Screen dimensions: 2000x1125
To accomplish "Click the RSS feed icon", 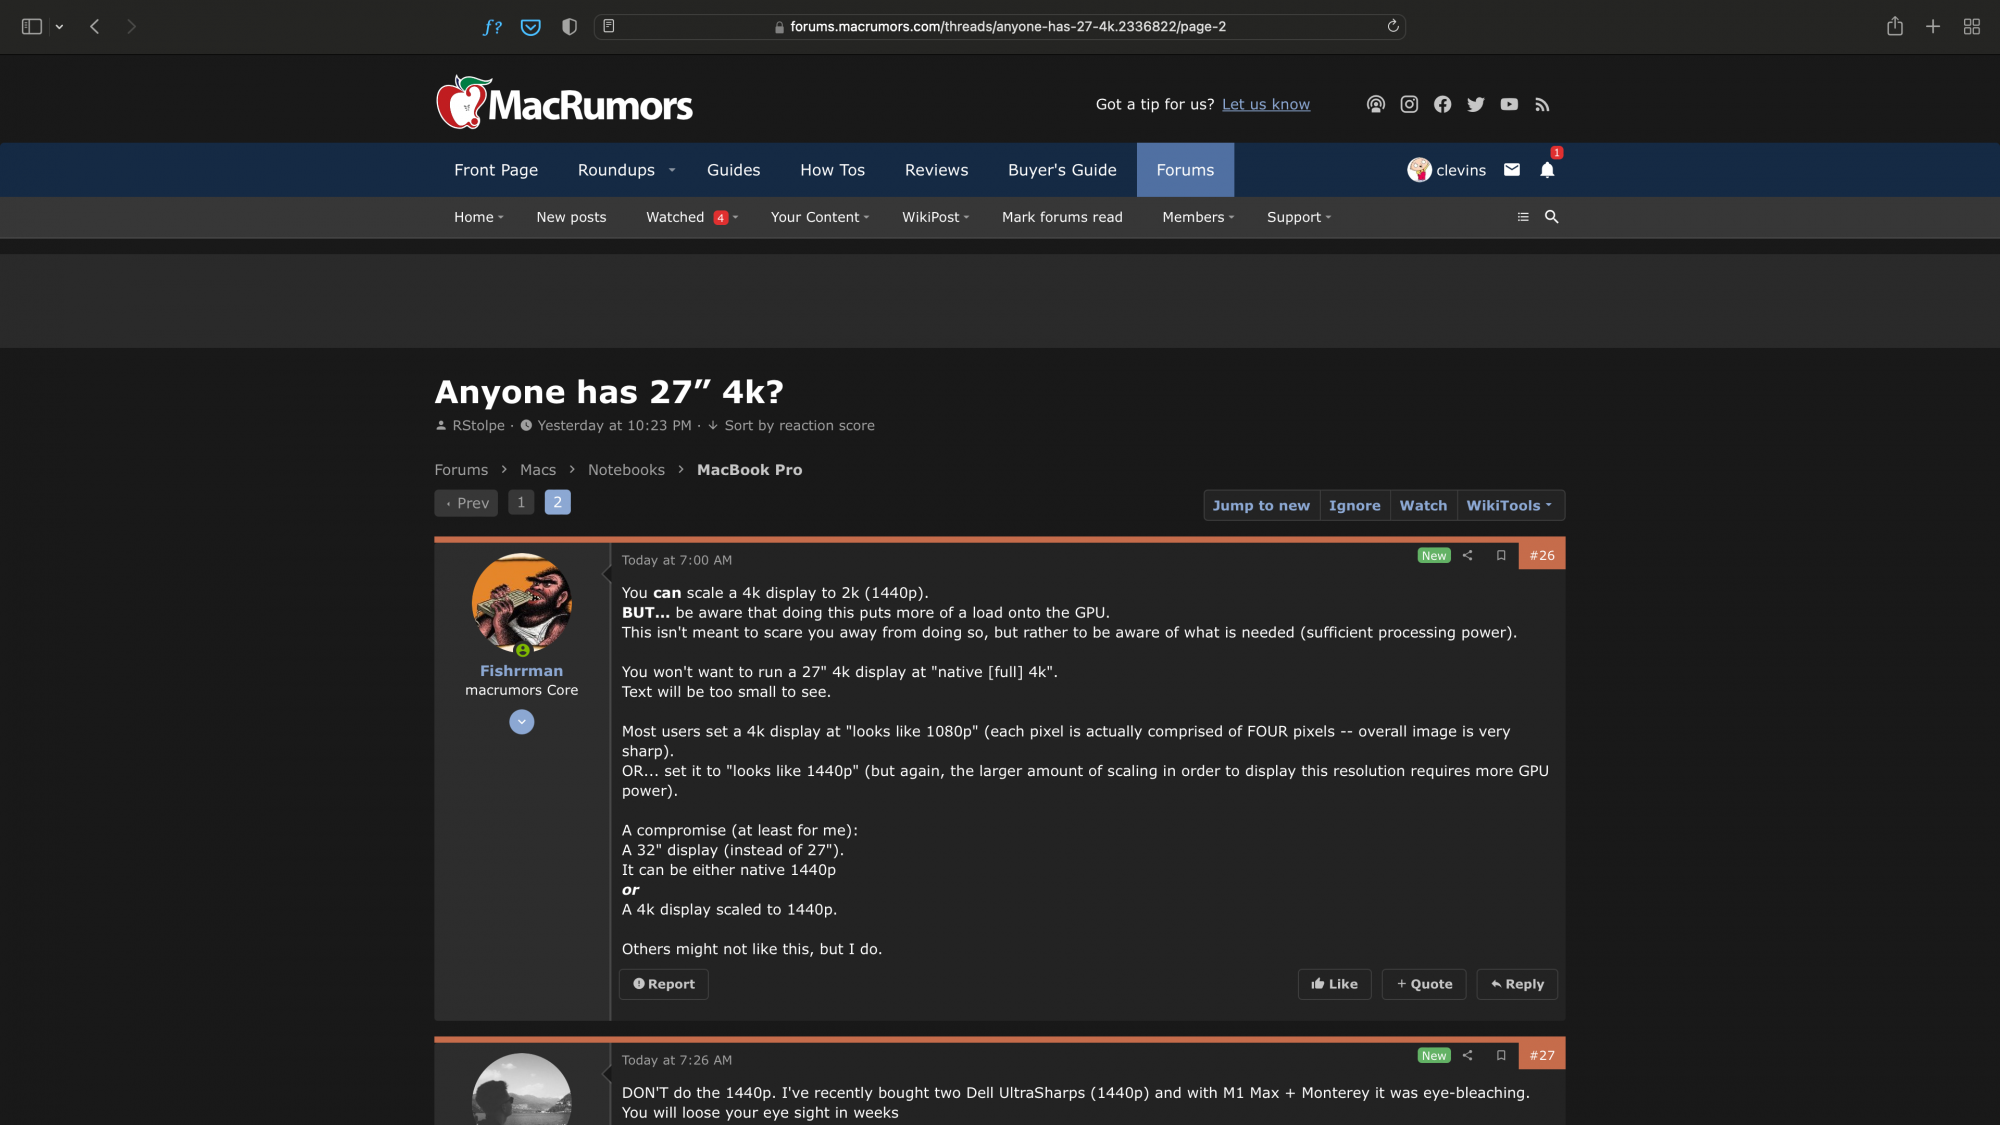I will (1542, 104).
